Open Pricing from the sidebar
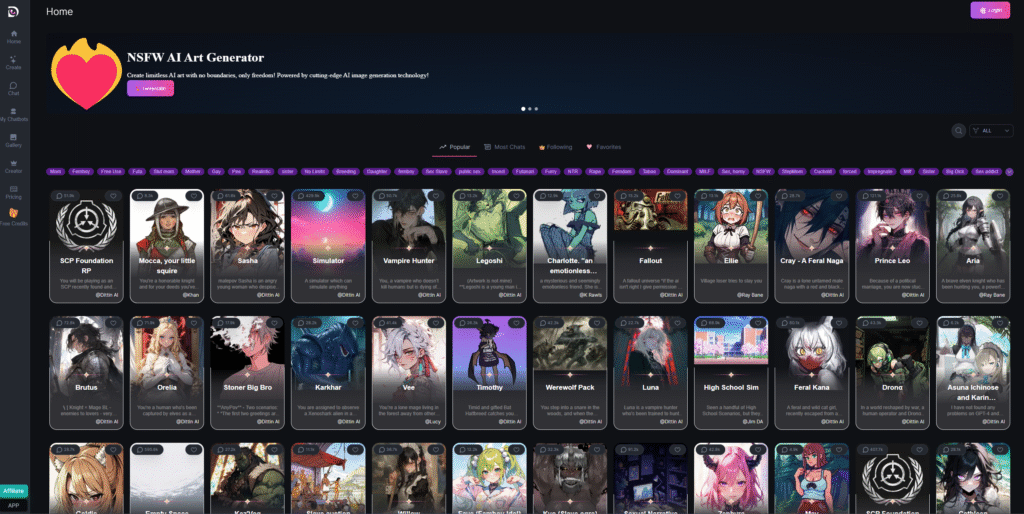The width and height of the screenshot is (1024, 514). pyautogui.click(x=14, y=193)
